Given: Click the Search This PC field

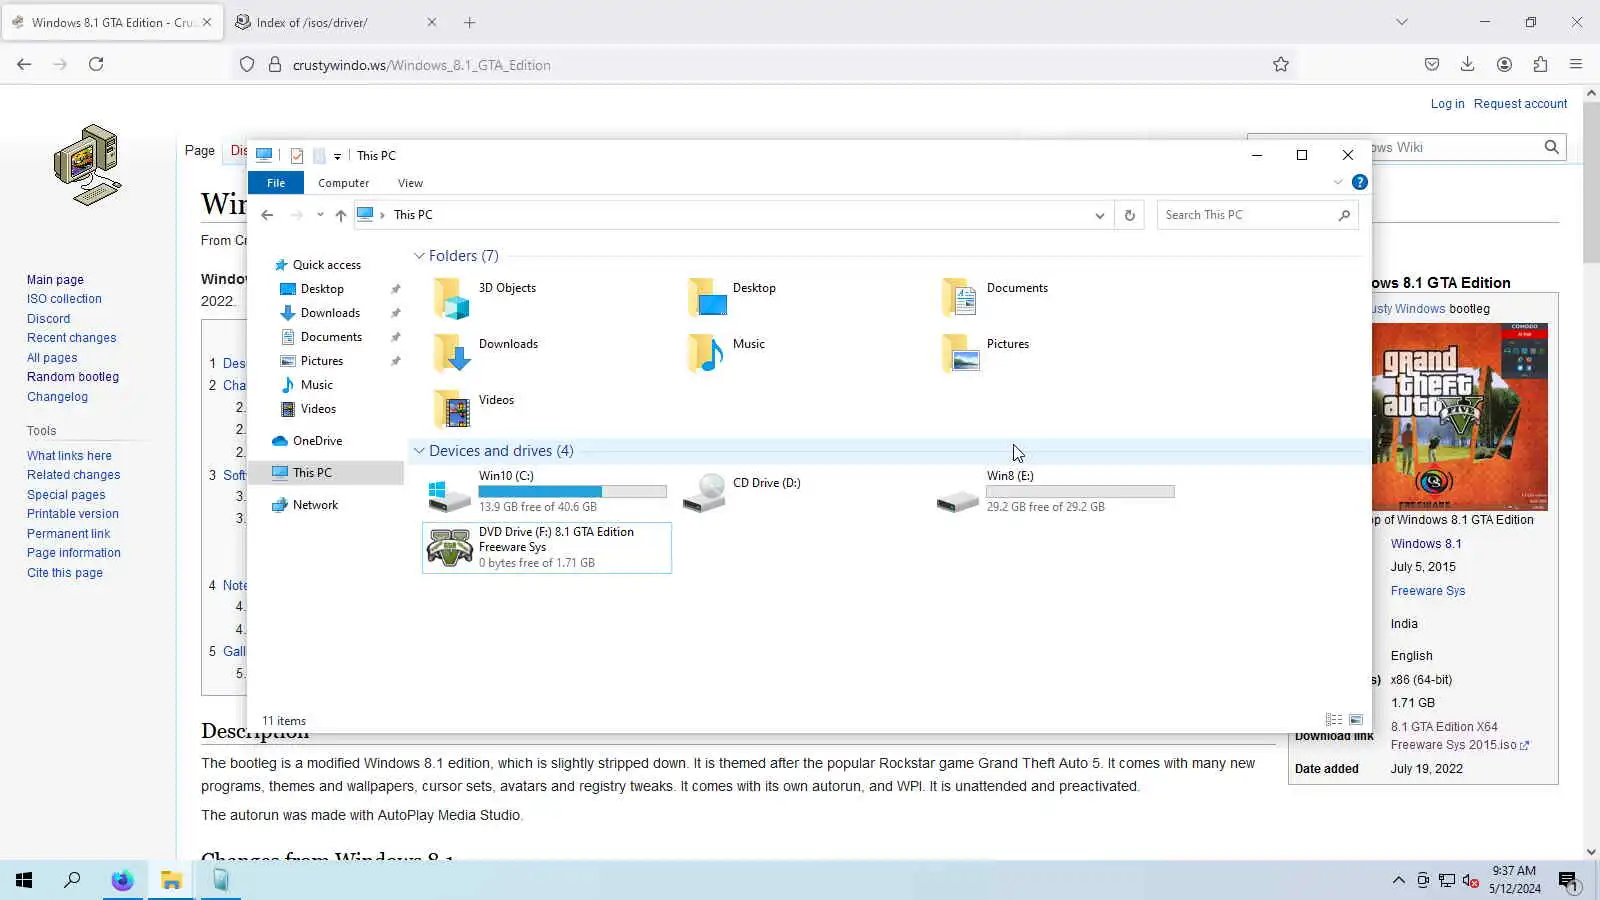Looking at the screenshot, I should click(x=1257, y=215).
